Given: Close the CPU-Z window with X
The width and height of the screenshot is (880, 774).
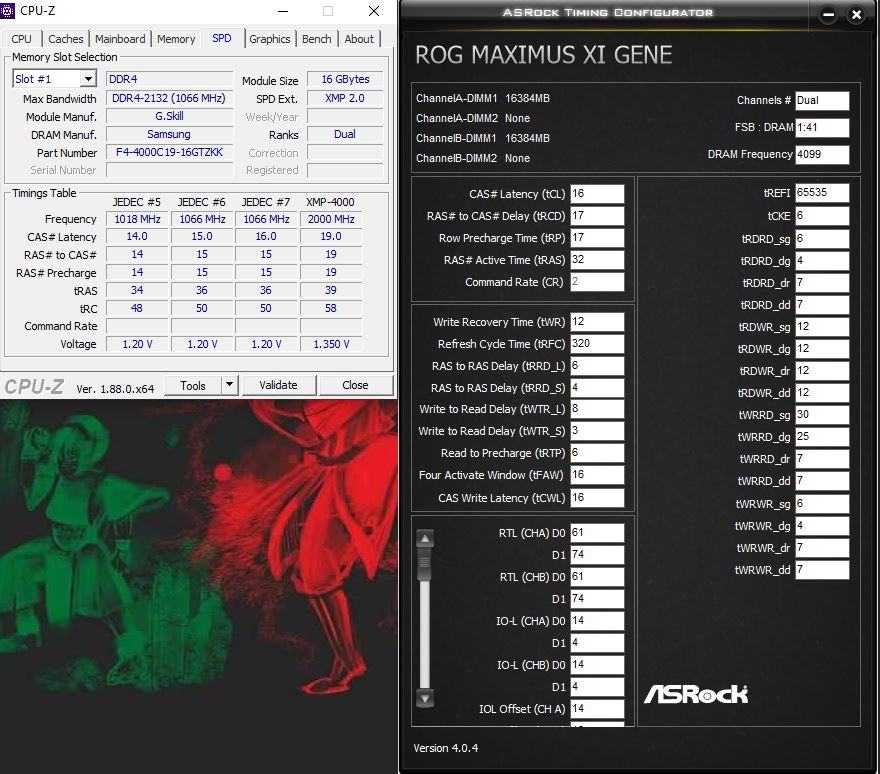Looking at the screenshot, I should tap(374, 11).
